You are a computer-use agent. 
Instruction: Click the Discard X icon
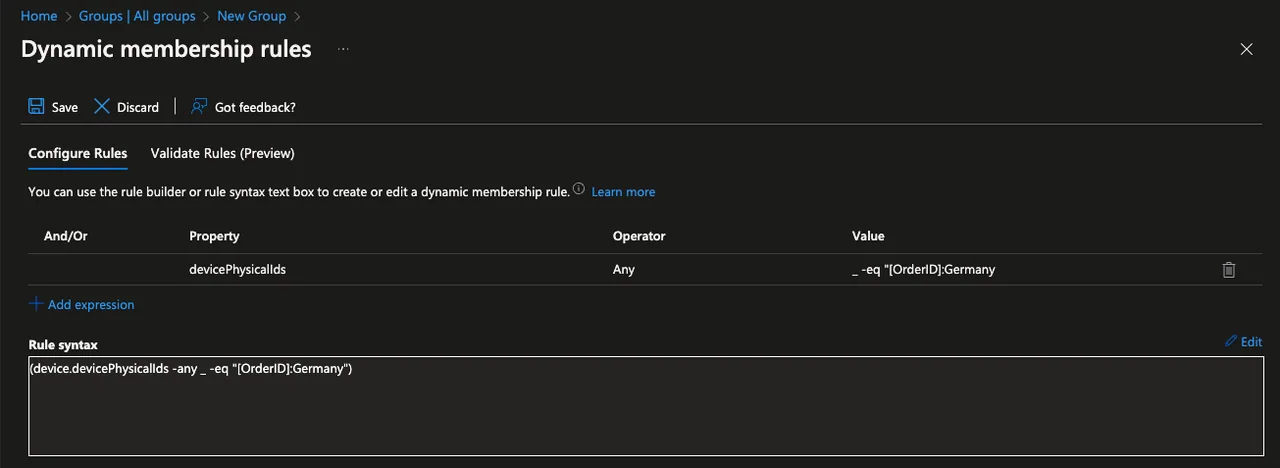(x=101, y=107)
